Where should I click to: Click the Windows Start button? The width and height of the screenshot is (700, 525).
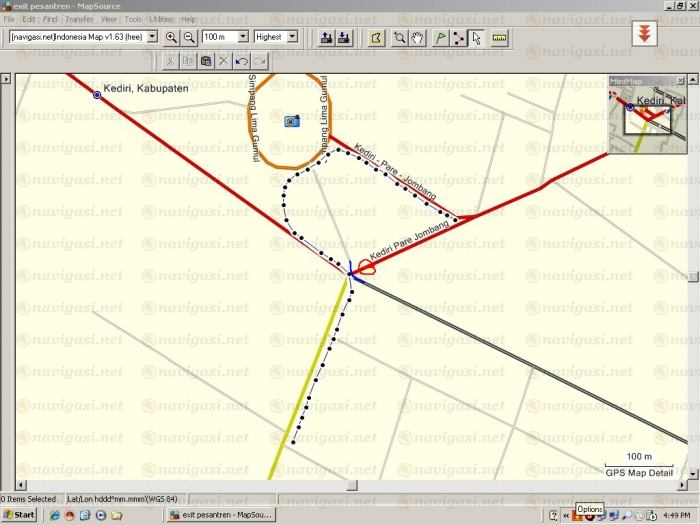coord(20,514)
